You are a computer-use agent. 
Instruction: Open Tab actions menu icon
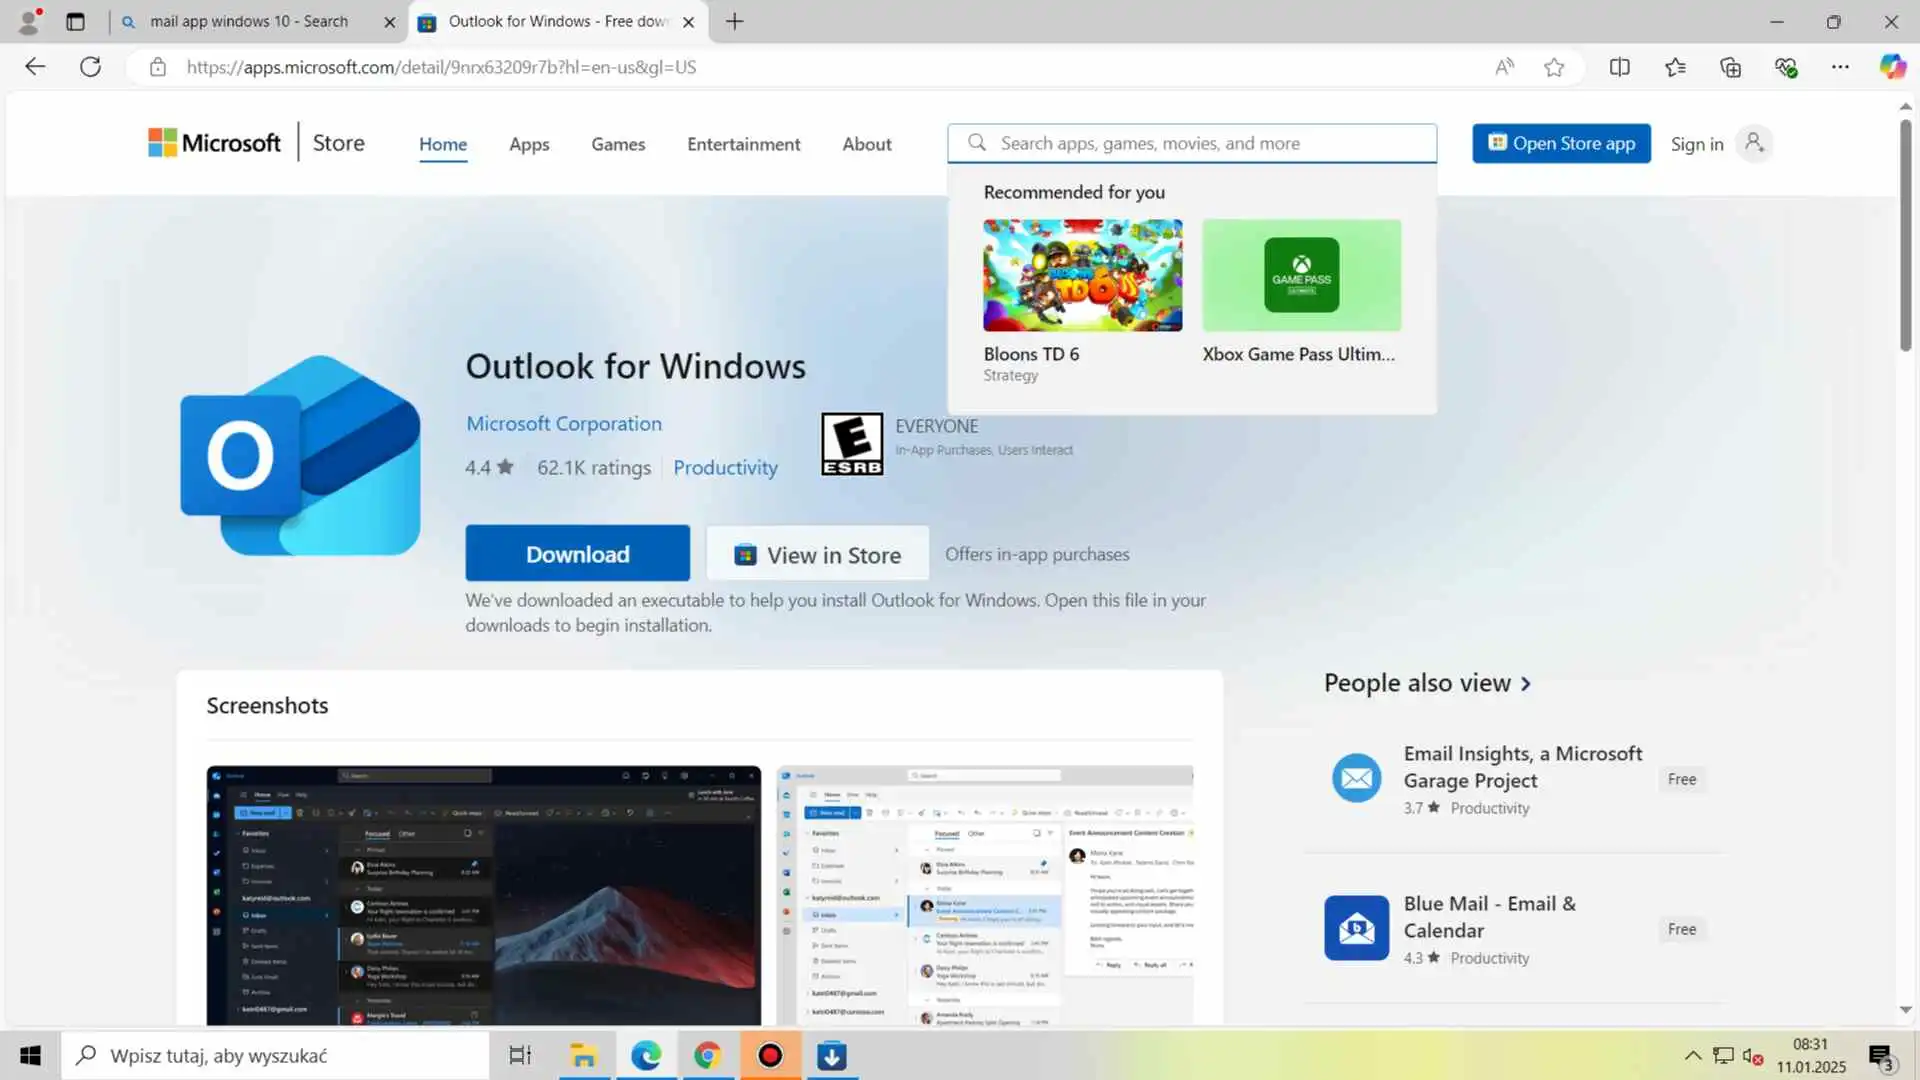75,21
